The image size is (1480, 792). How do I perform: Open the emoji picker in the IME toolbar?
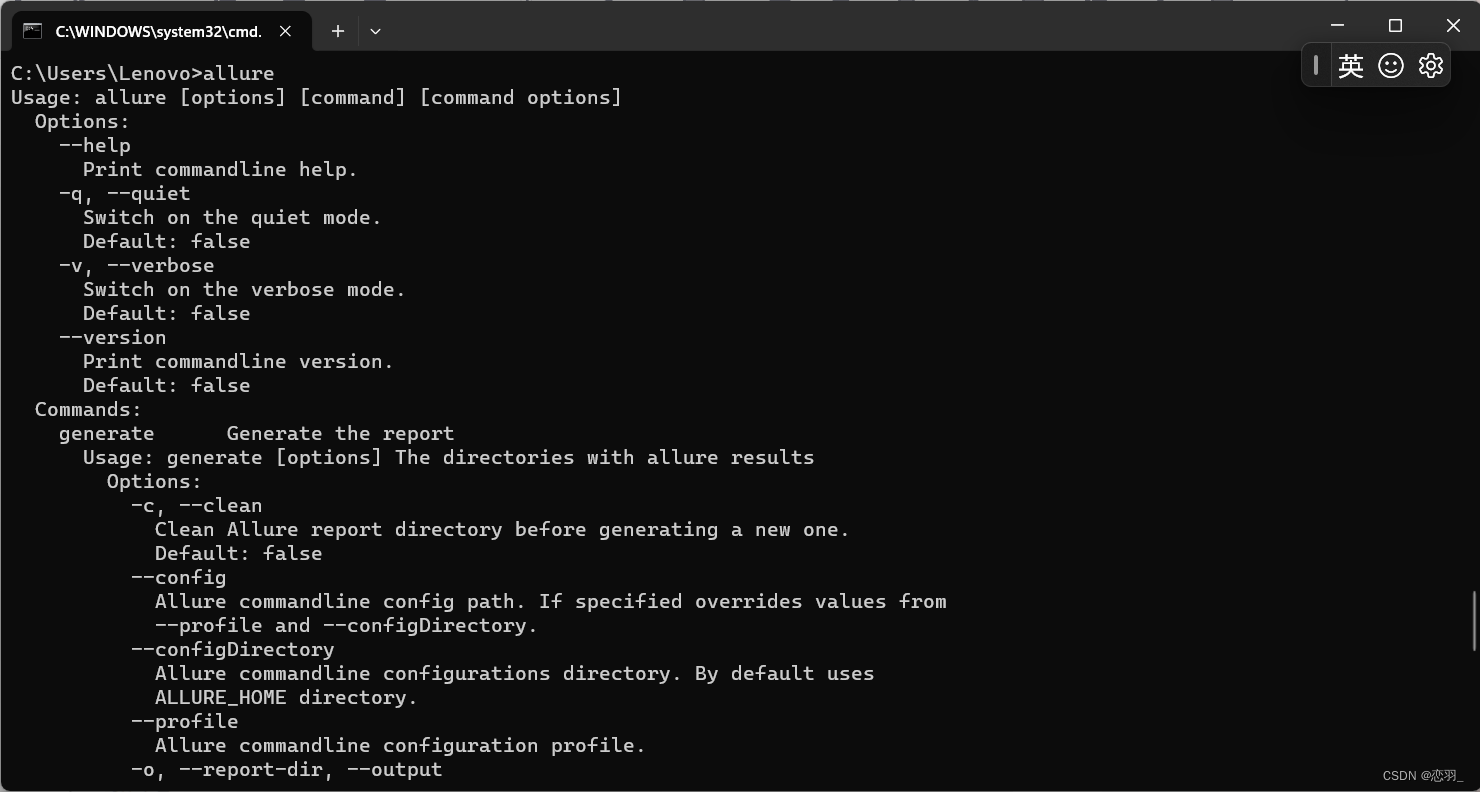[1391, 65]
